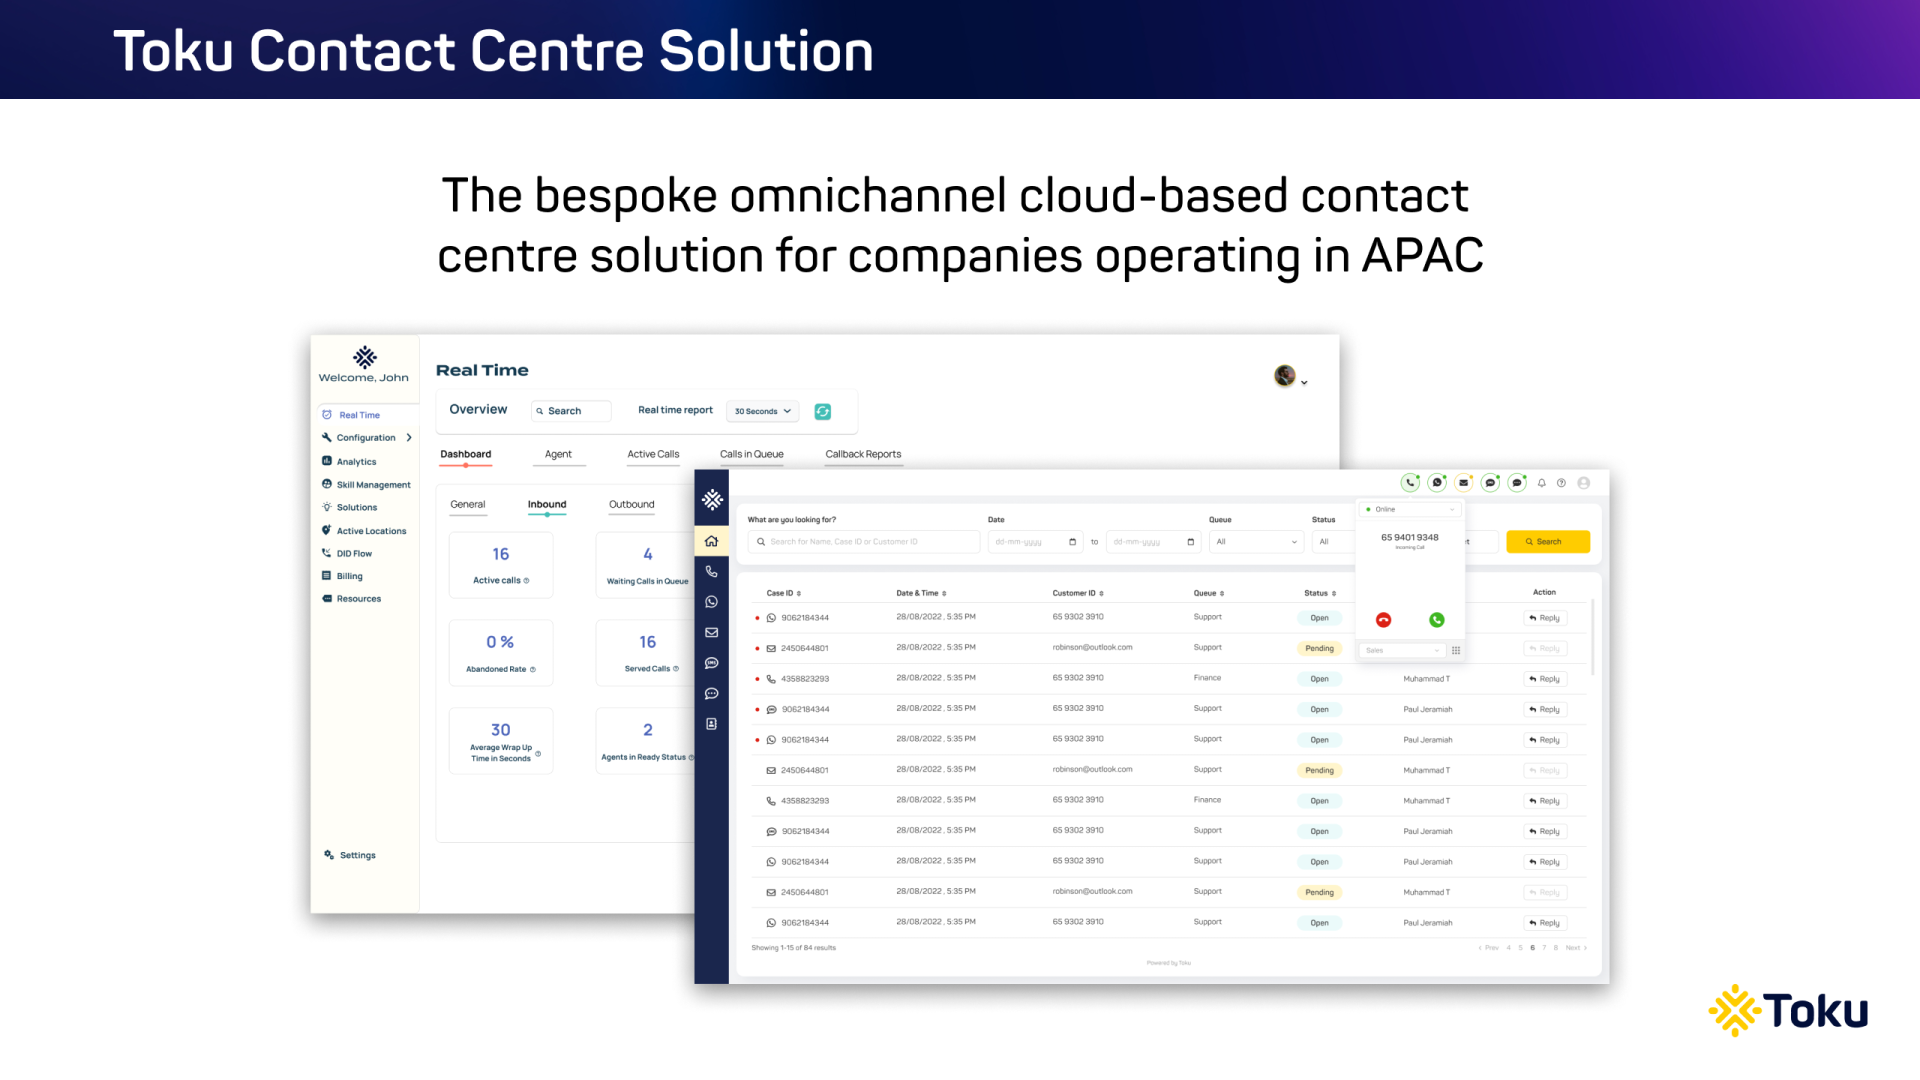Open the home icon in dark sidebar
The width and height of the screenshot is (1920, 1080).
pos(711,541)
